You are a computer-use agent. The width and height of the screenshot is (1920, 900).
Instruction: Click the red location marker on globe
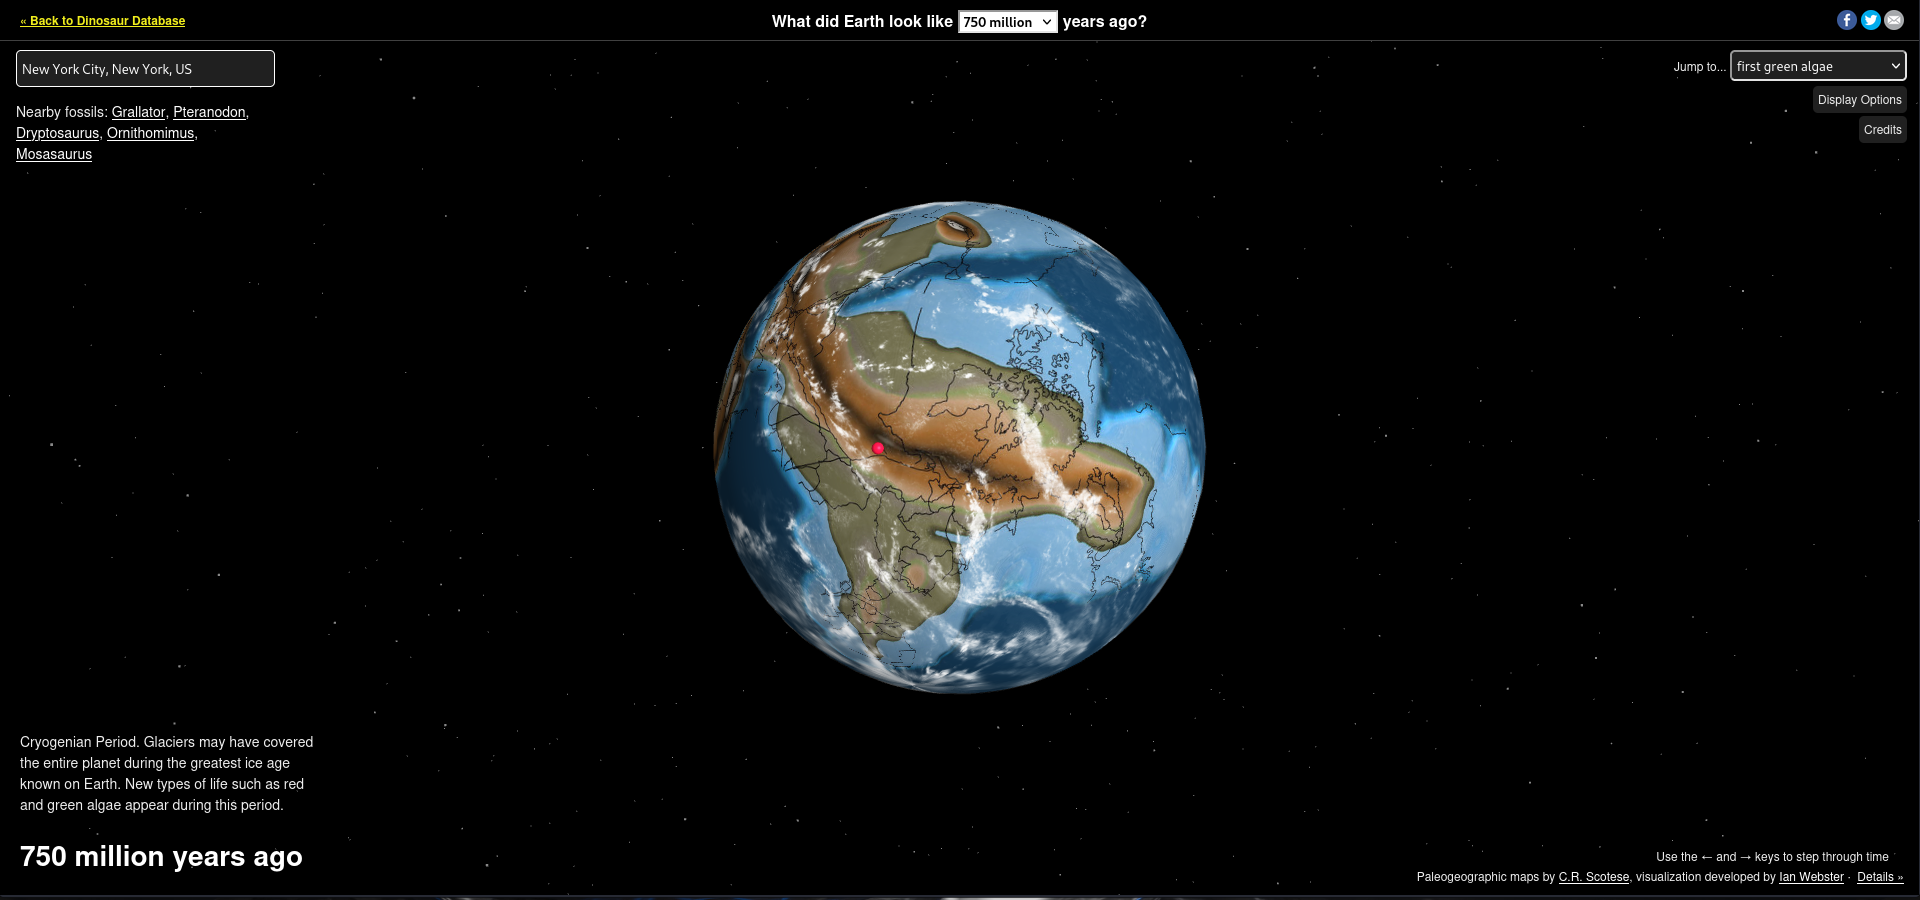pos(878,448)
